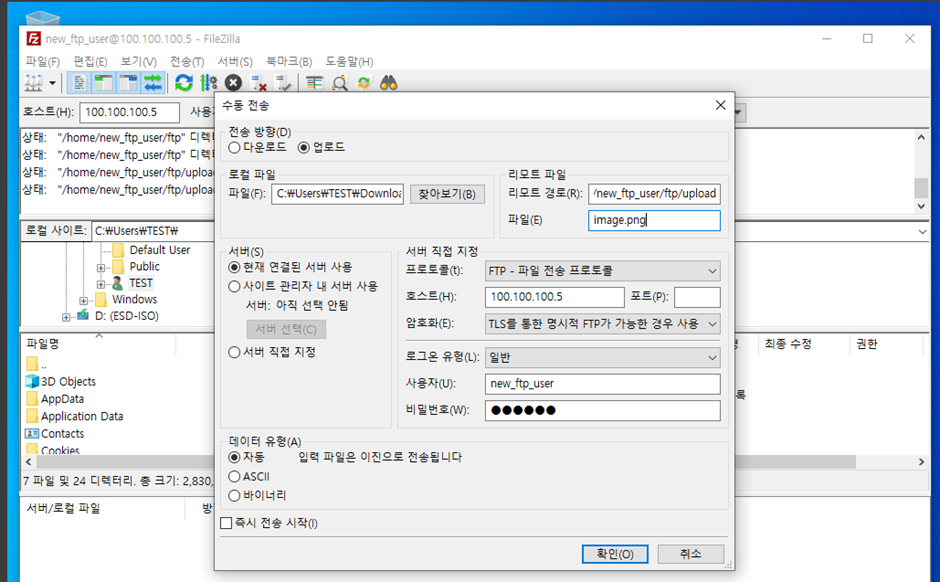
Task: Expand the TEST folder tree node
Action: tap(101, 284)
